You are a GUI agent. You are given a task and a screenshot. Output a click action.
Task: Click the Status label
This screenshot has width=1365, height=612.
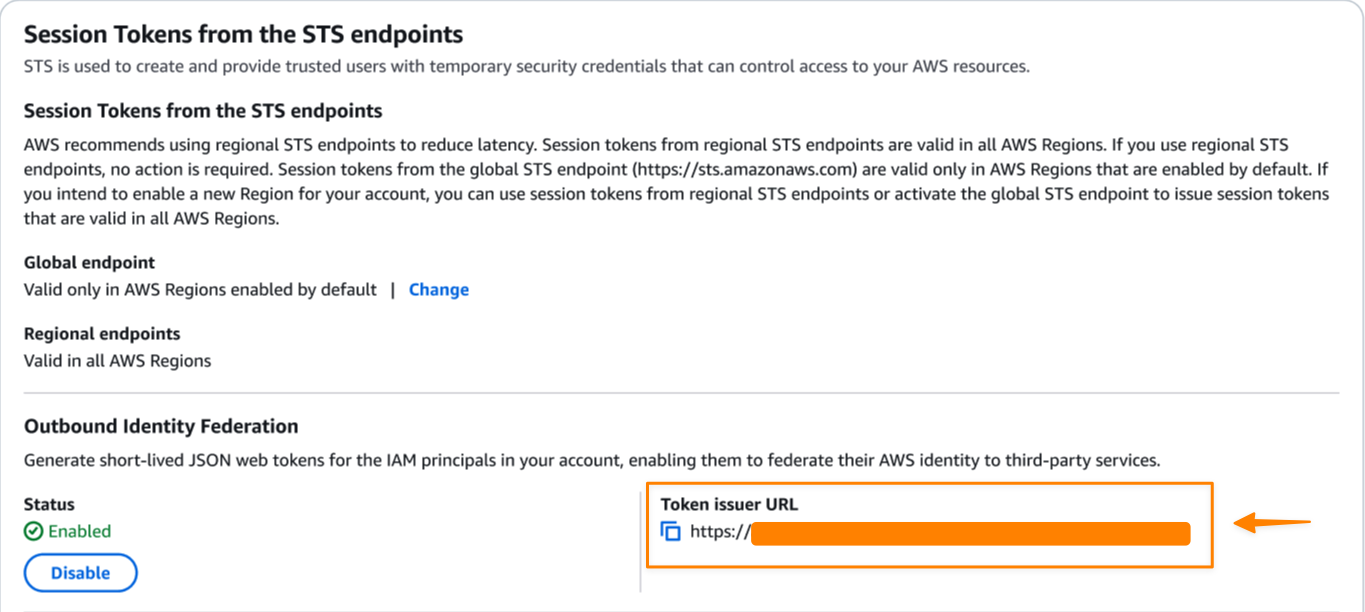(x=49, y=505)
